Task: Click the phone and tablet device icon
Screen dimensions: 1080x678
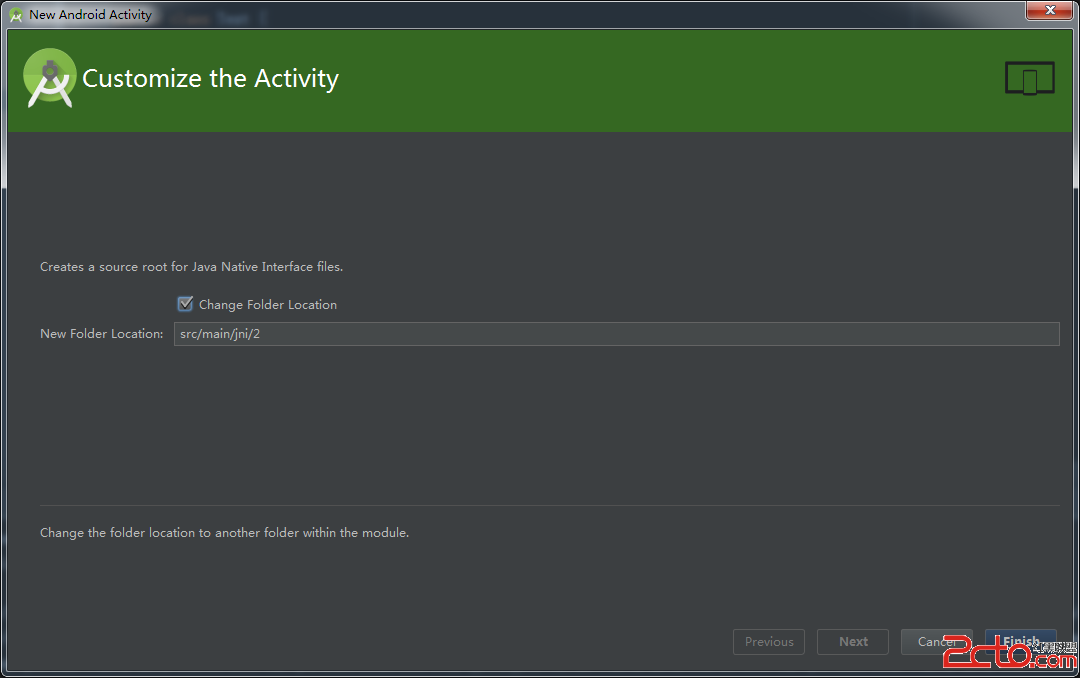Action: (x=1029, y=79)
